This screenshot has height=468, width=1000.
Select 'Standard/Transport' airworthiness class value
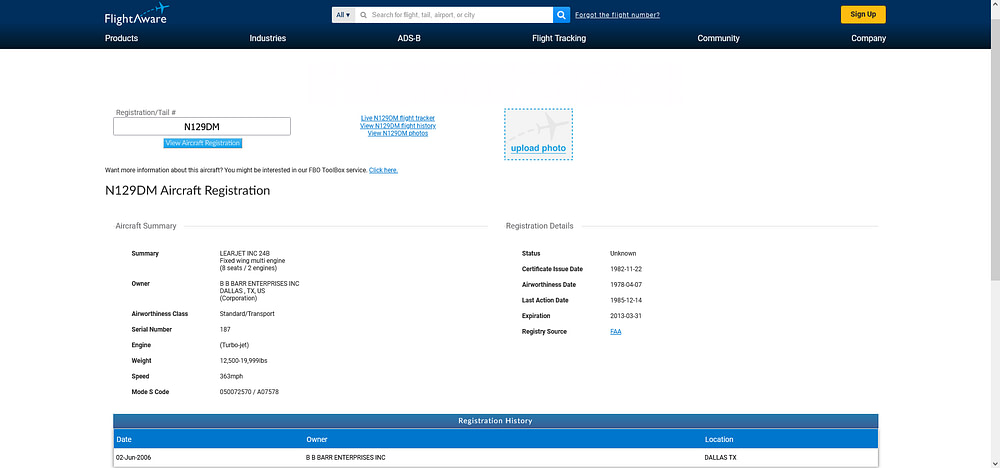point(247,314)
